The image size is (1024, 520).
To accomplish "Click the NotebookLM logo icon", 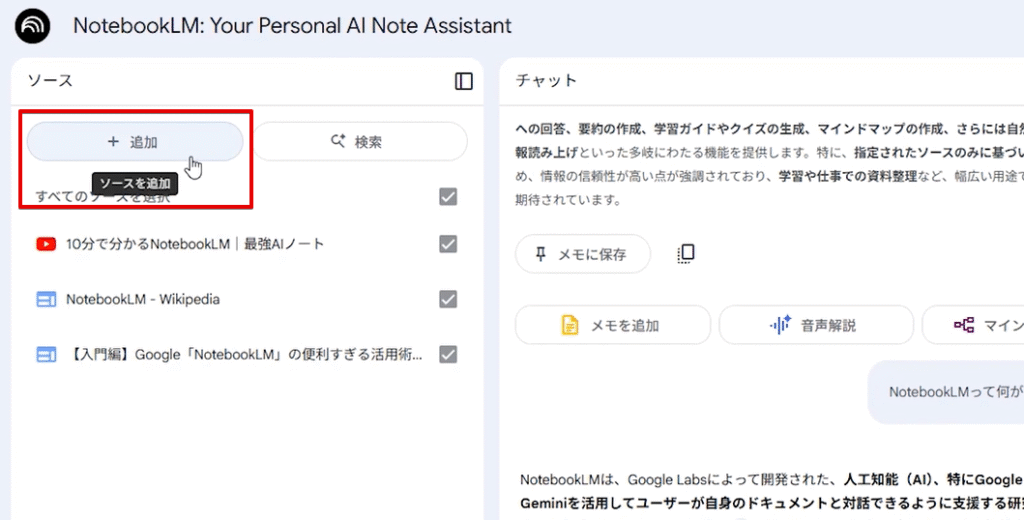I will [33, 26].
